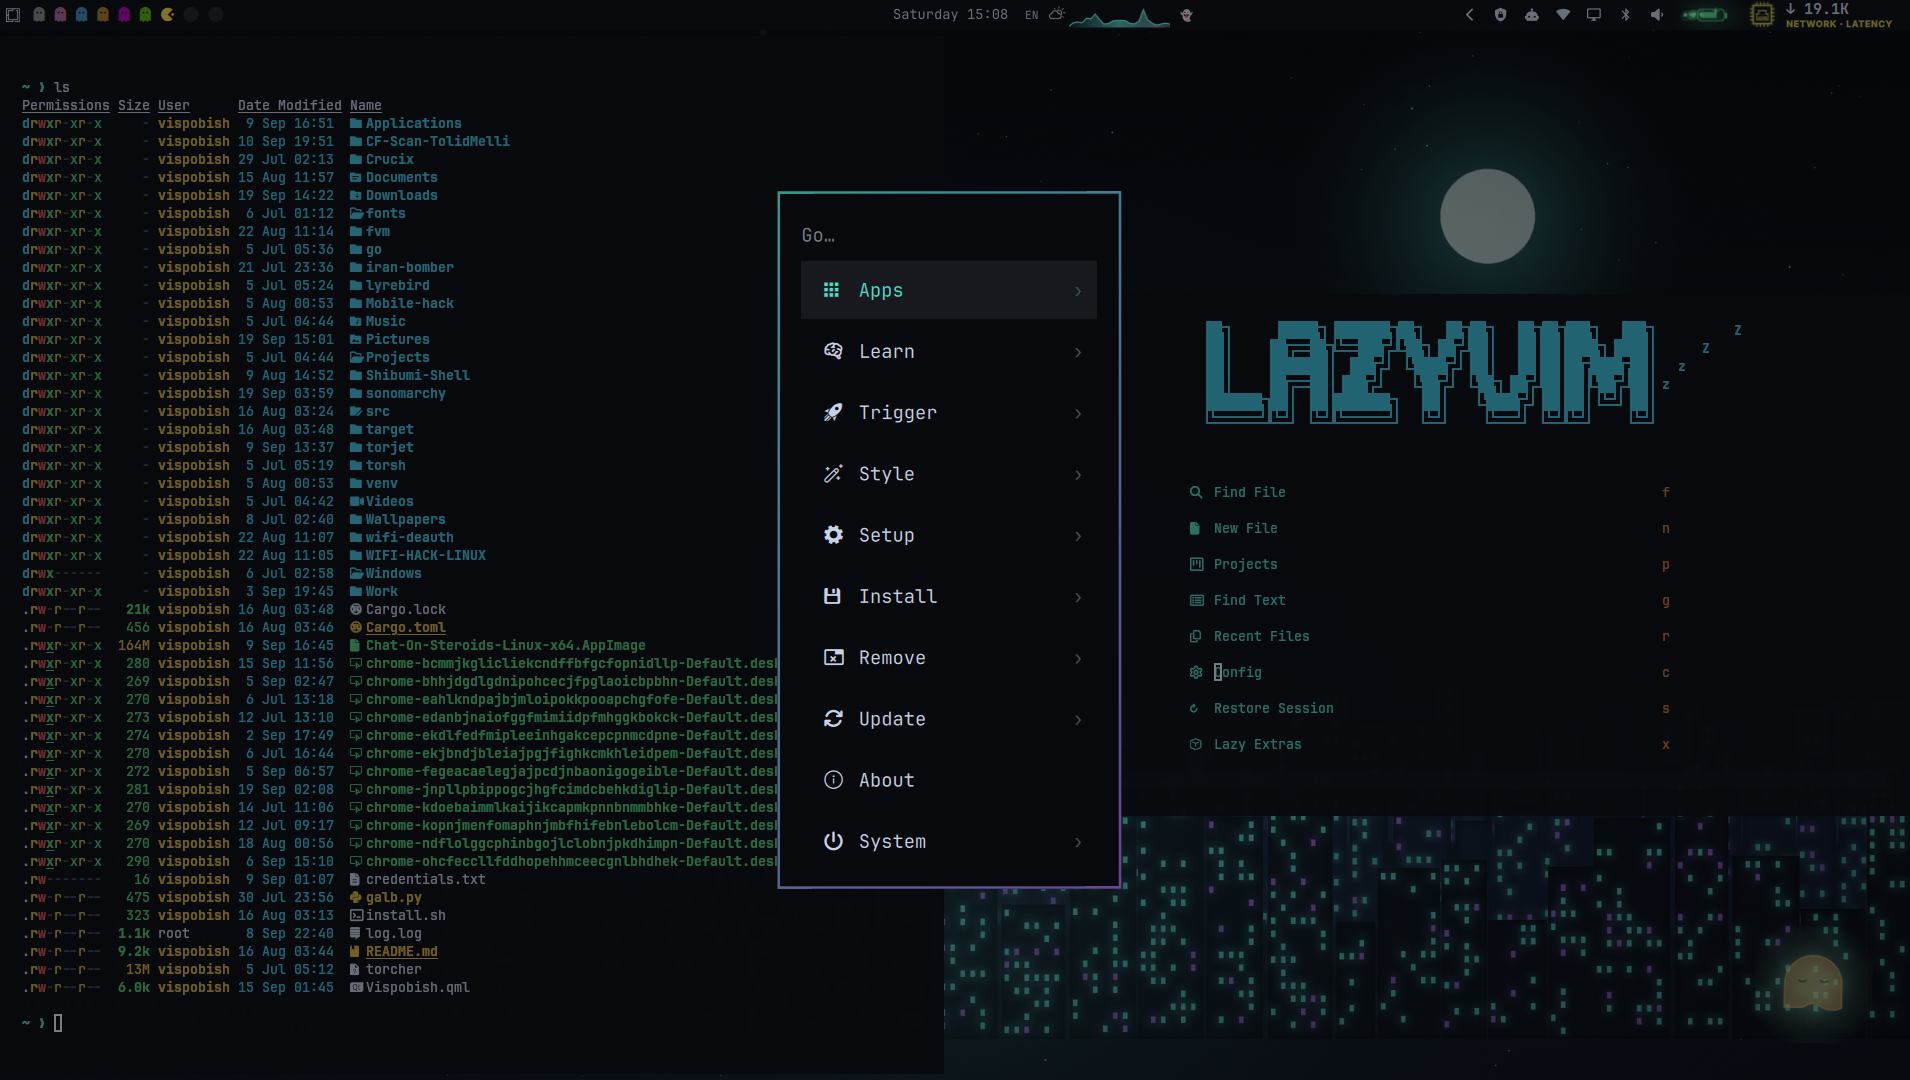Click the overview square icon in top-left bar
This screenshot has width=1910, height=1080.
[13, 15]
